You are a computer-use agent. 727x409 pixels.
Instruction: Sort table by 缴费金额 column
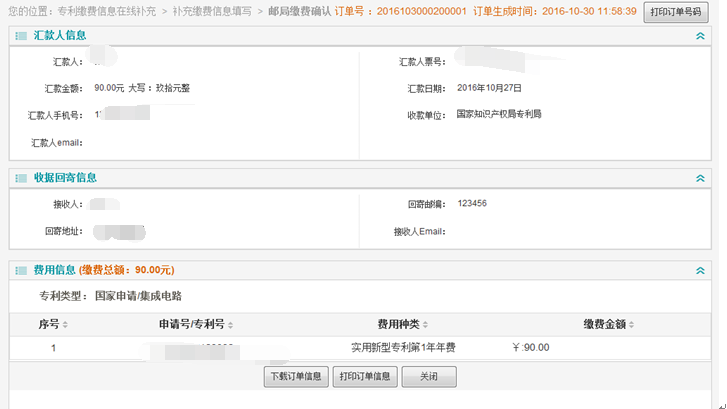point(631,325)
